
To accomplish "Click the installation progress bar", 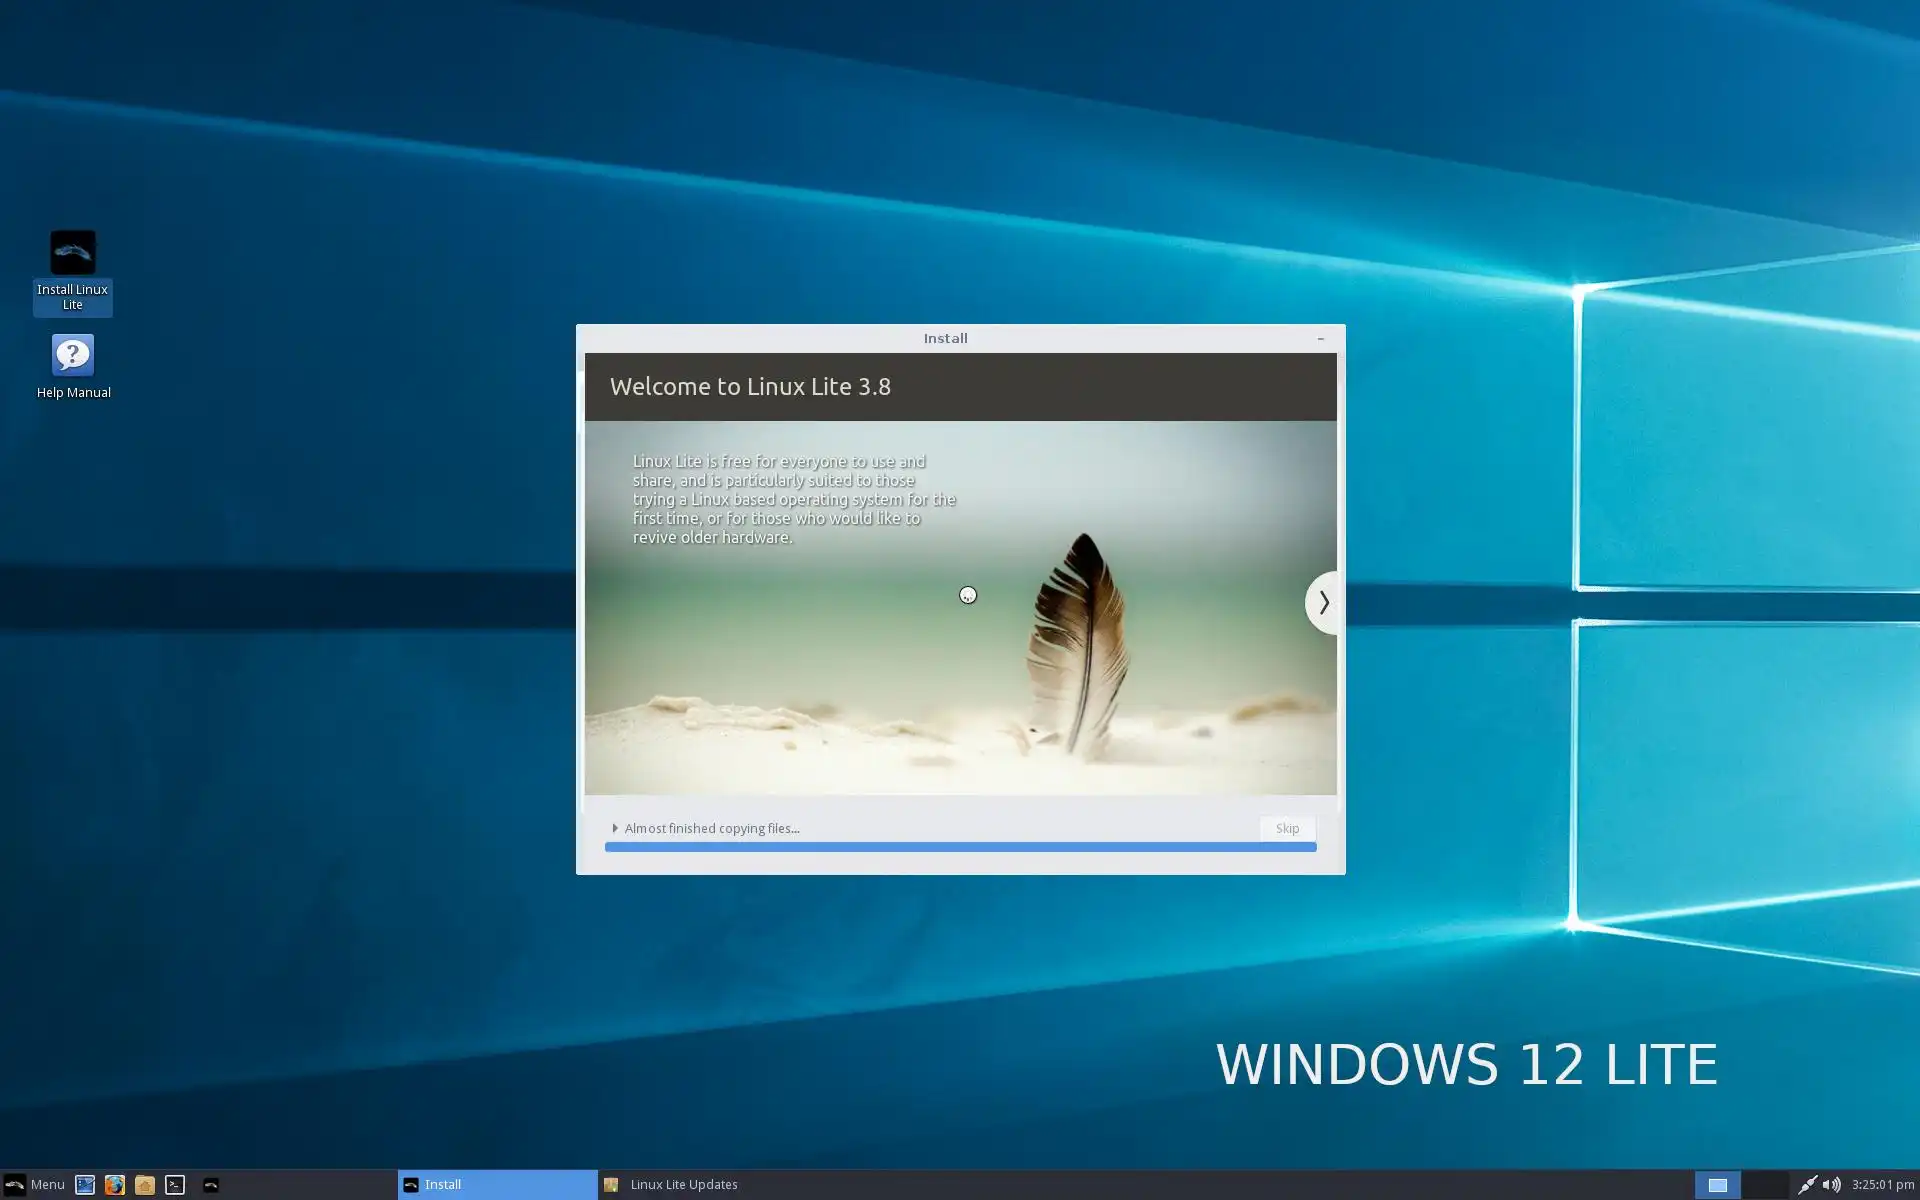I will (960, 847).
